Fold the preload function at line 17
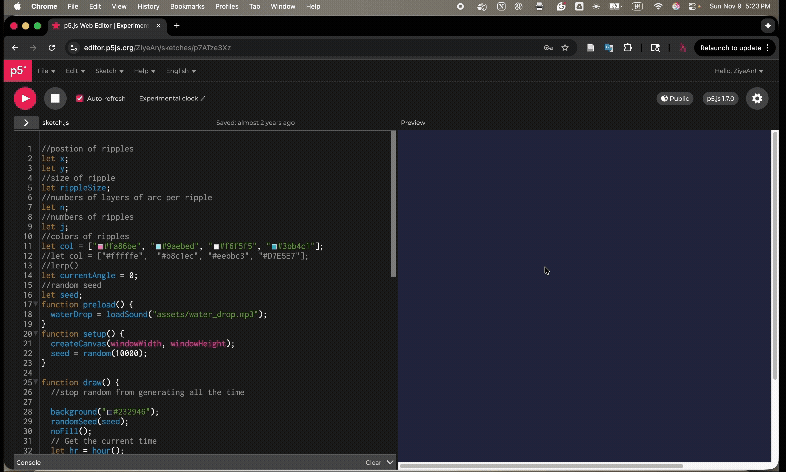The height and width of the screenshot is (472, 786). click(37, 304)
